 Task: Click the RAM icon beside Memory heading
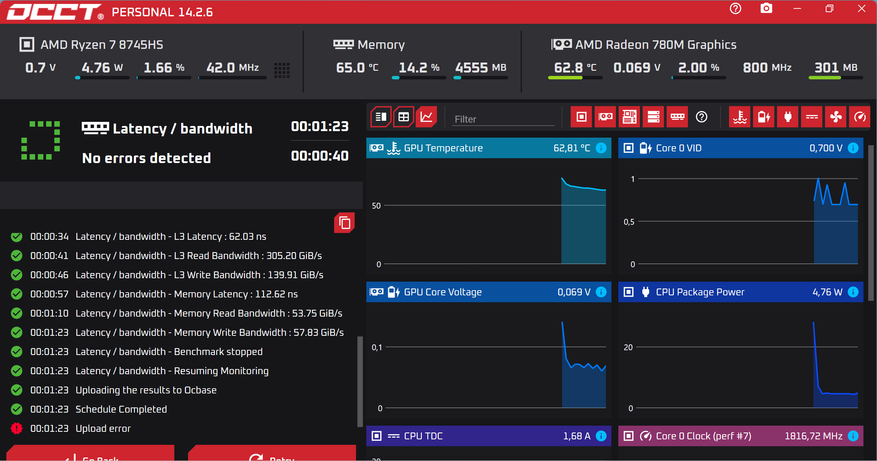tap(343, 44)
